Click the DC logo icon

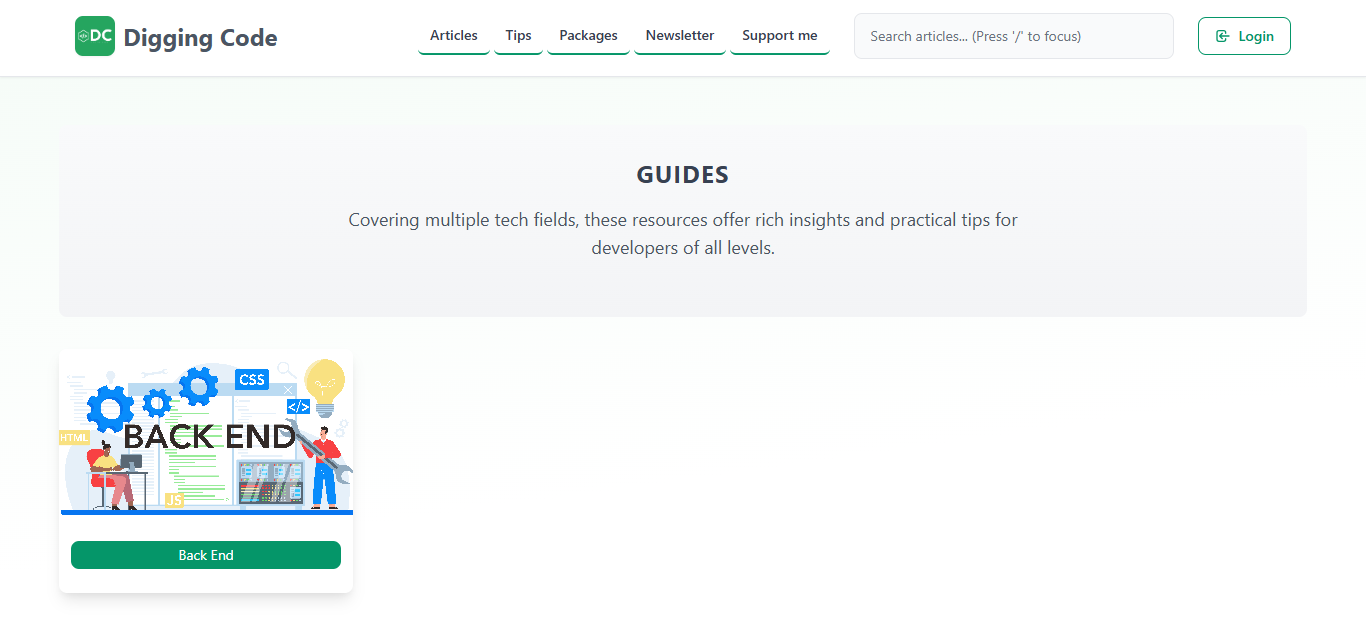94,35
